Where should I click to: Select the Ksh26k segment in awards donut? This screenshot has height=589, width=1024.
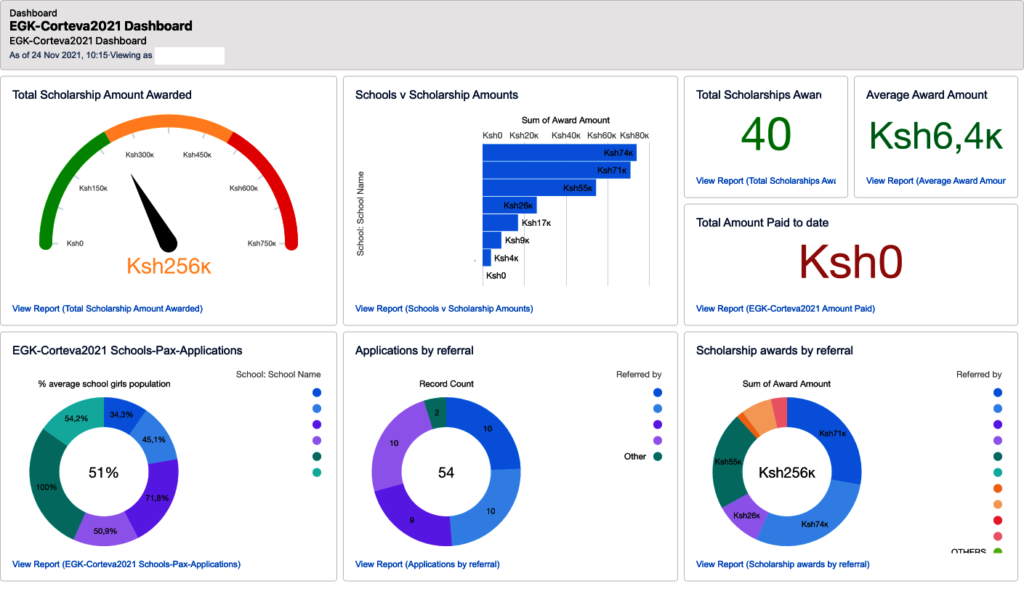click(746, 515)
